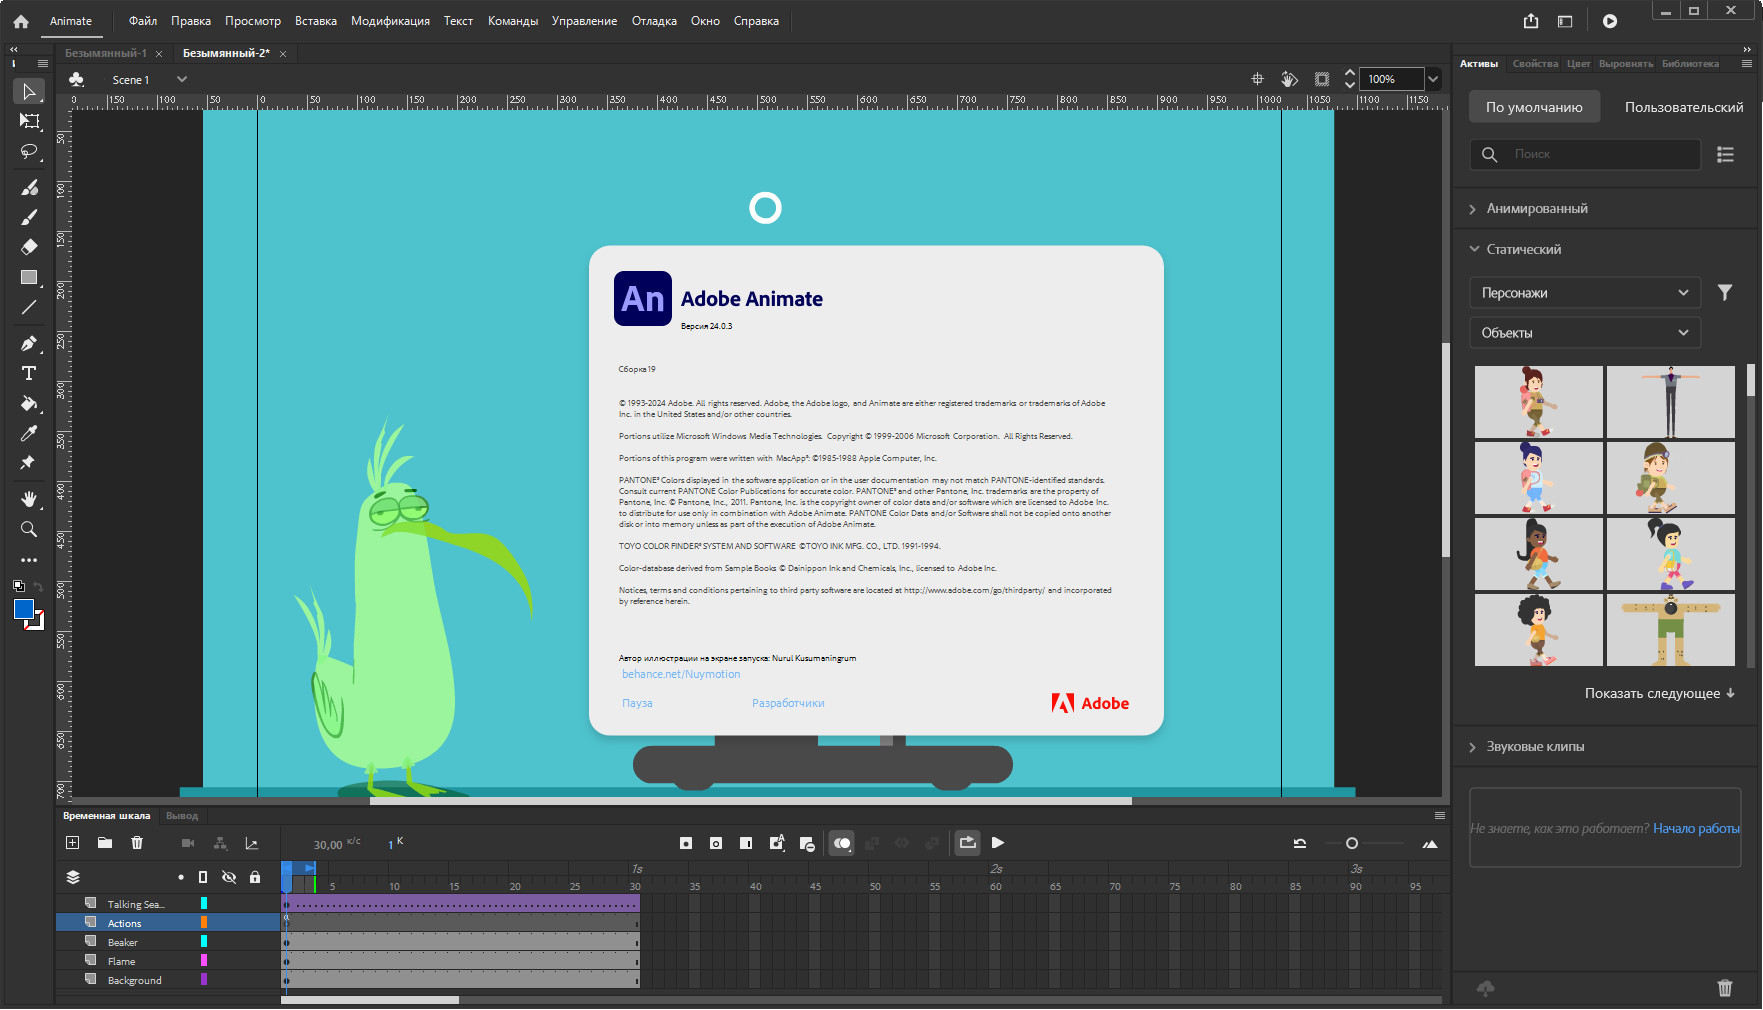Select the Asset Warp pin tool
The height and width of the screenshot is (1010, 1763).
(x=29, y=463)
